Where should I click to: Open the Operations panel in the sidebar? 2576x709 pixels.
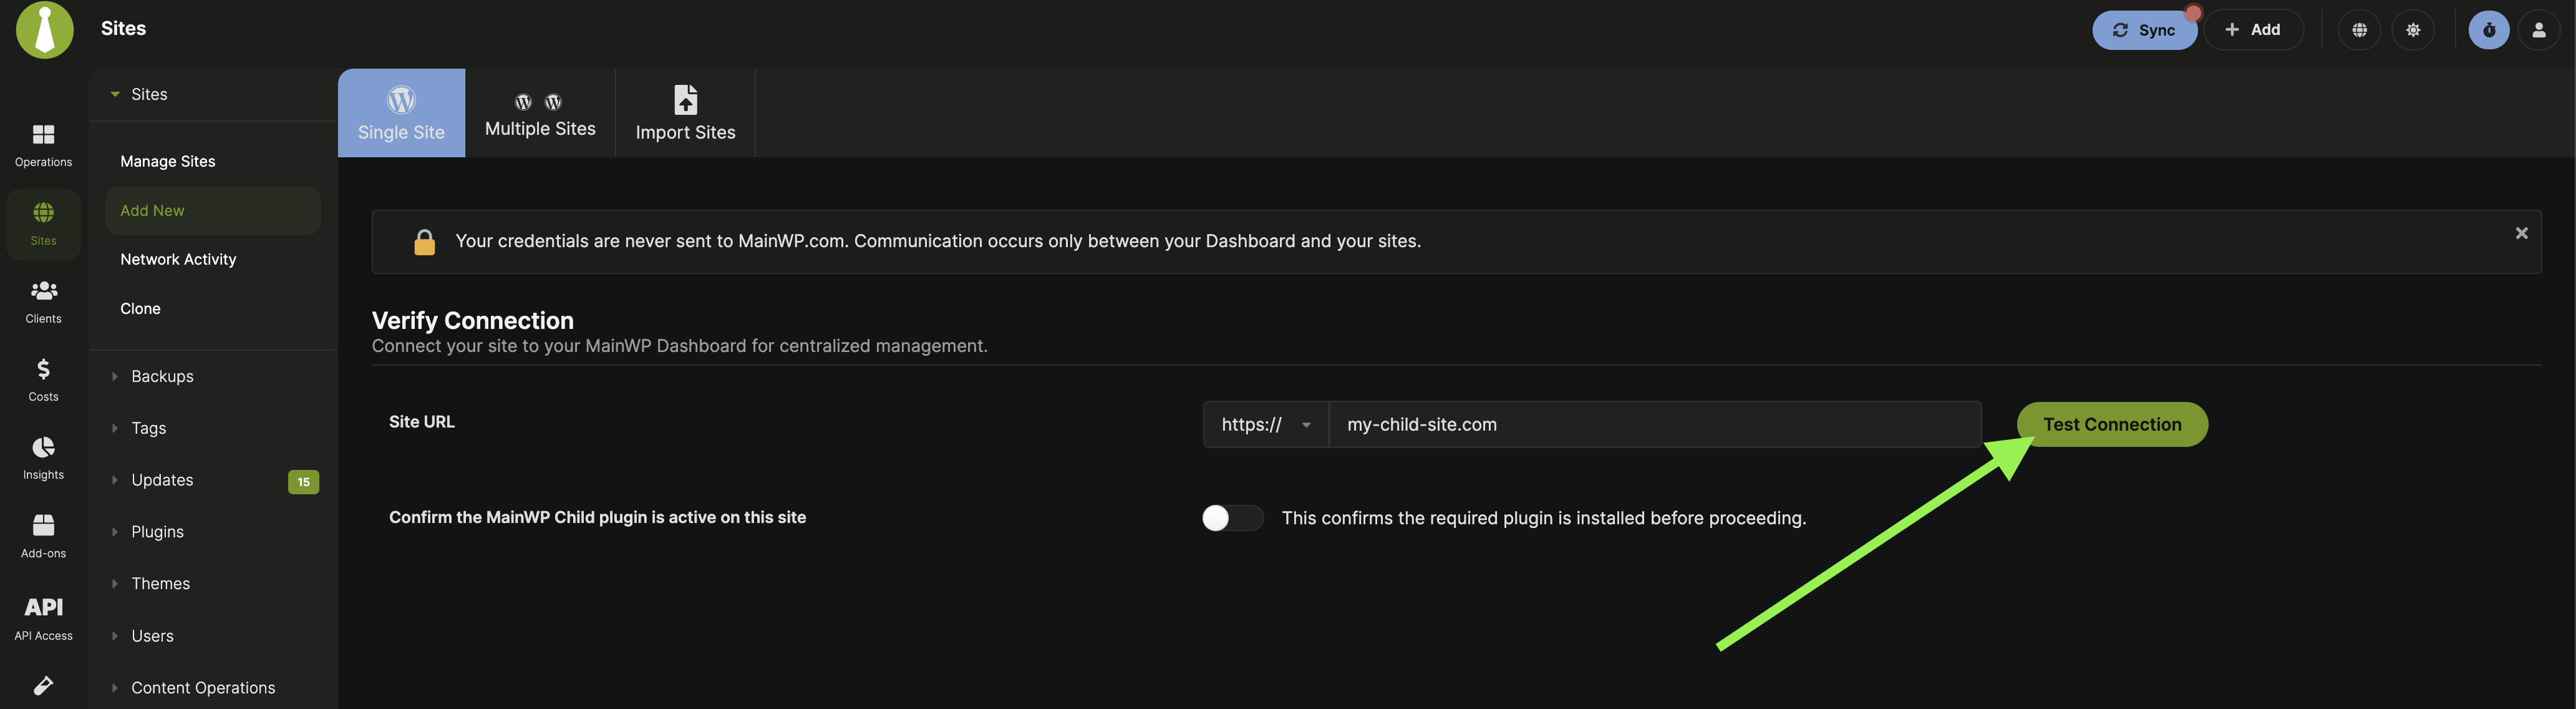coord(43,143)
